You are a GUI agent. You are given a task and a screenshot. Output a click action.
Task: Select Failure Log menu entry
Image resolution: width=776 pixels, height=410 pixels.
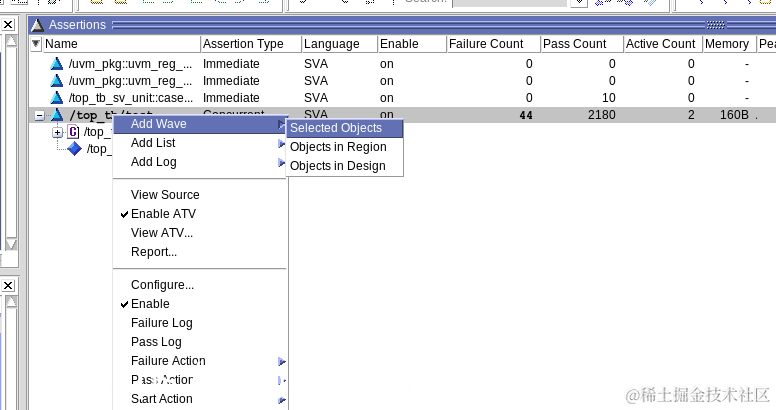pos(200,323)
